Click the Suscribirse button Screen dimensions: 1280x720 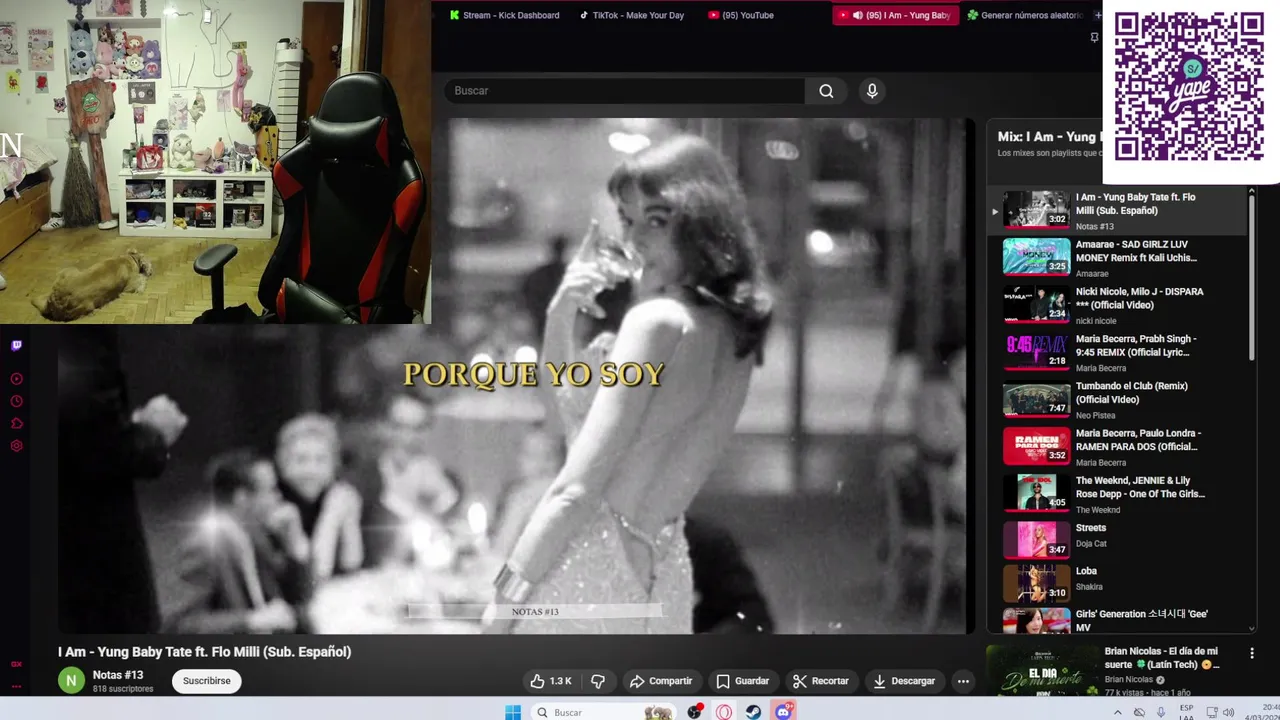pyautogui.click(x=206, y=681)
